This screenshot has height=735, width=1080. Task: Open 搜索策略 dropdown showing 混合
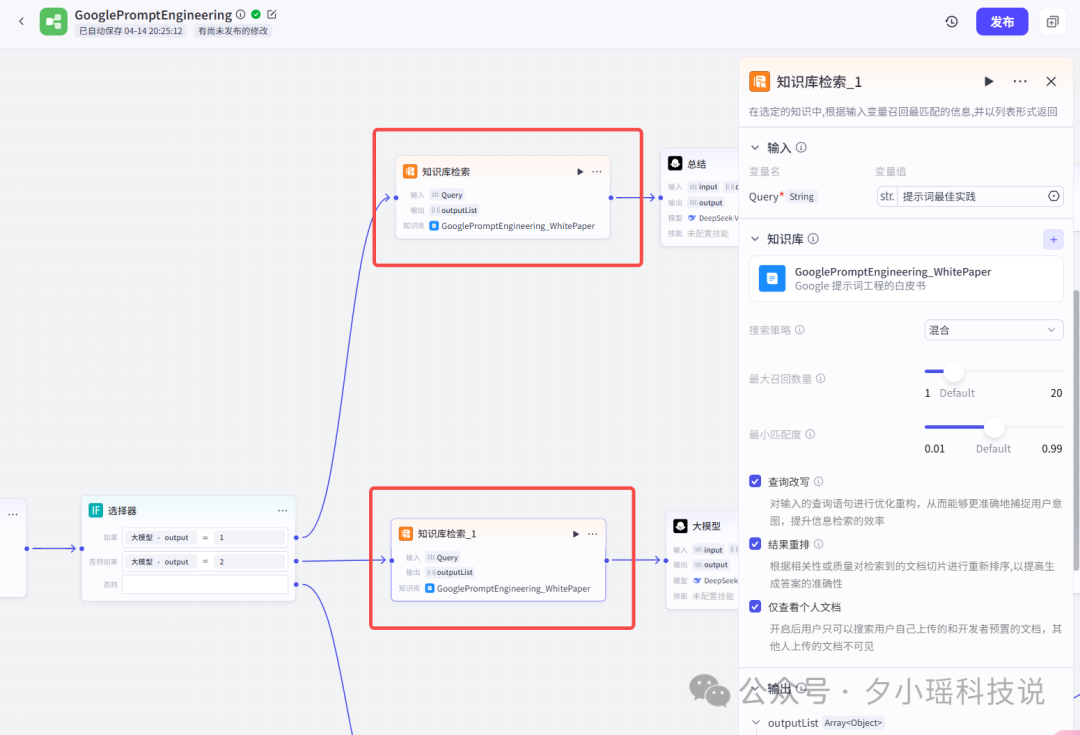(x=993, y=330)
